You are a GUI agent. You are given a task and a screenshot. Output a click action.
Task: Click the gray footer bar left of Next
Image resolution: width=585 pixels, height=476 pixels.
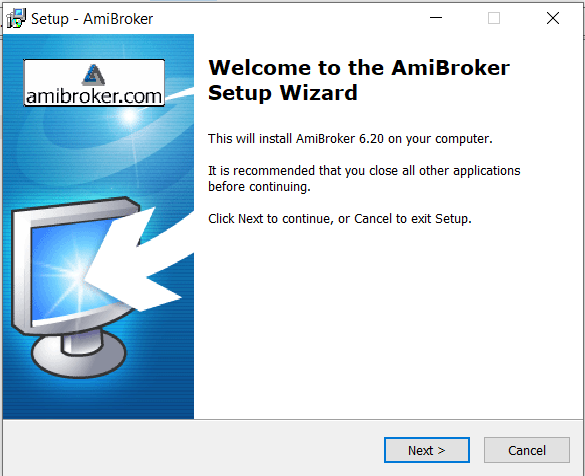(x=192, y=448)
